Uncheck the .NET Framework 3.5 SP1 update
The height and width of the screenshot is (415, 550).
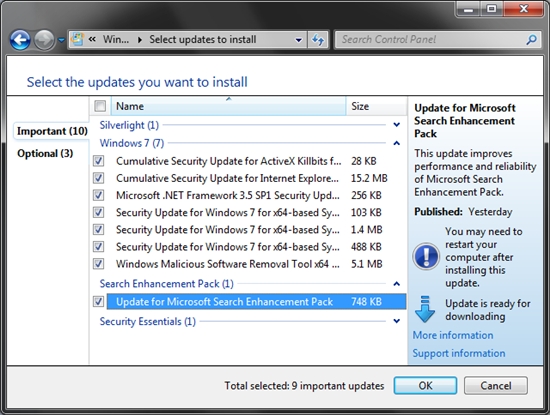99,195
